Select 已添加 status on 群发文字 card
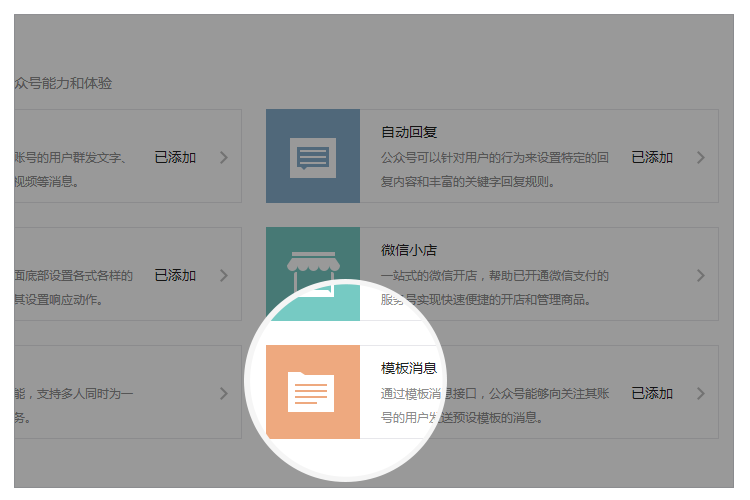The height and width of the screenshot is (500, 750). click(175, 157)
